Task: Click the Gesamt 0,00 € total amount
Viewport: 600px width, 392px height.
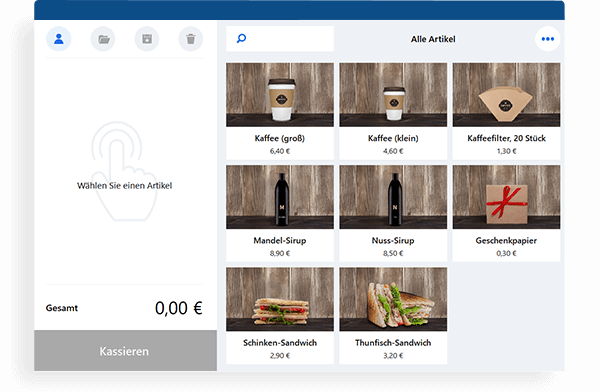Action: pyautogui.click(x=178, y=308)
